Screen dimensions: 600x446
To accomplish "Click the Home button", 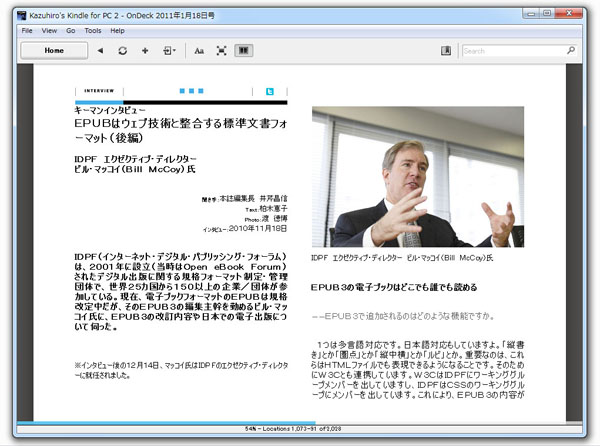I will [54, 50].
